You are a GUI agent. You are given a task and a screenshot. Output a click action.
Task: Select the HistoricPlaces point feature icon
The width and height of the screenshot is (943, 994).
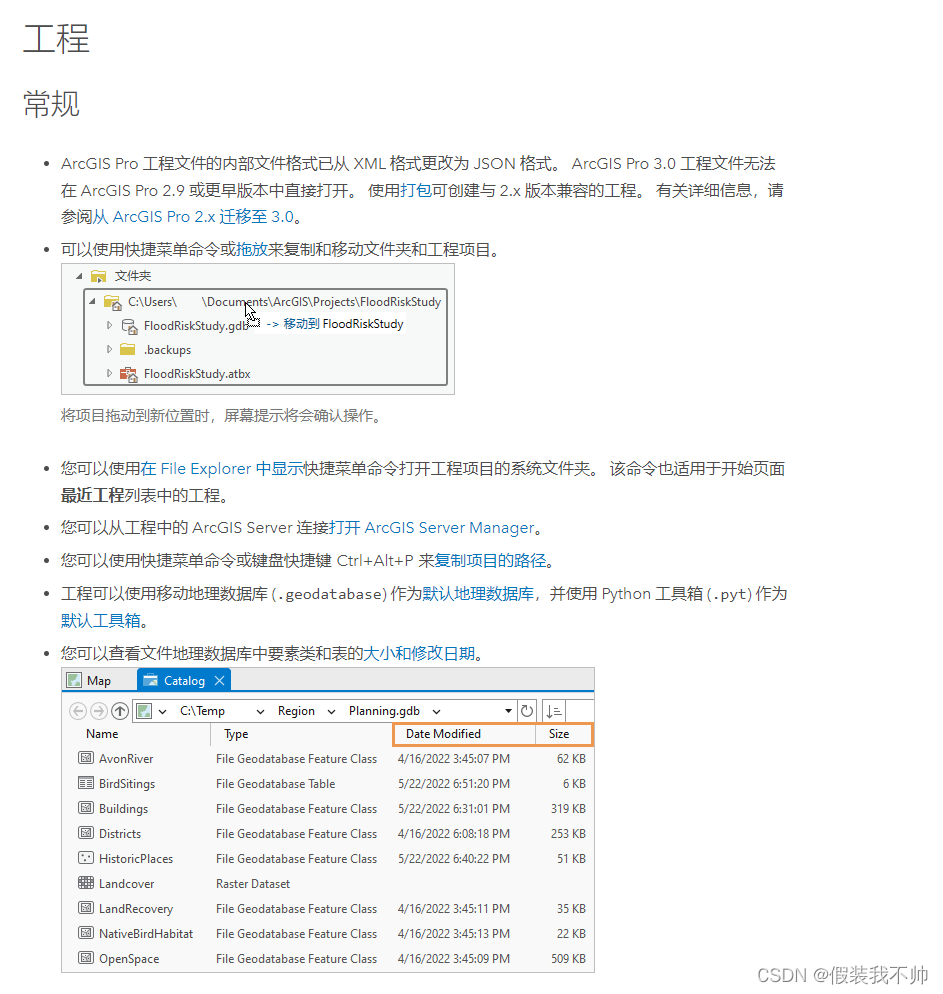coord(86,858)
